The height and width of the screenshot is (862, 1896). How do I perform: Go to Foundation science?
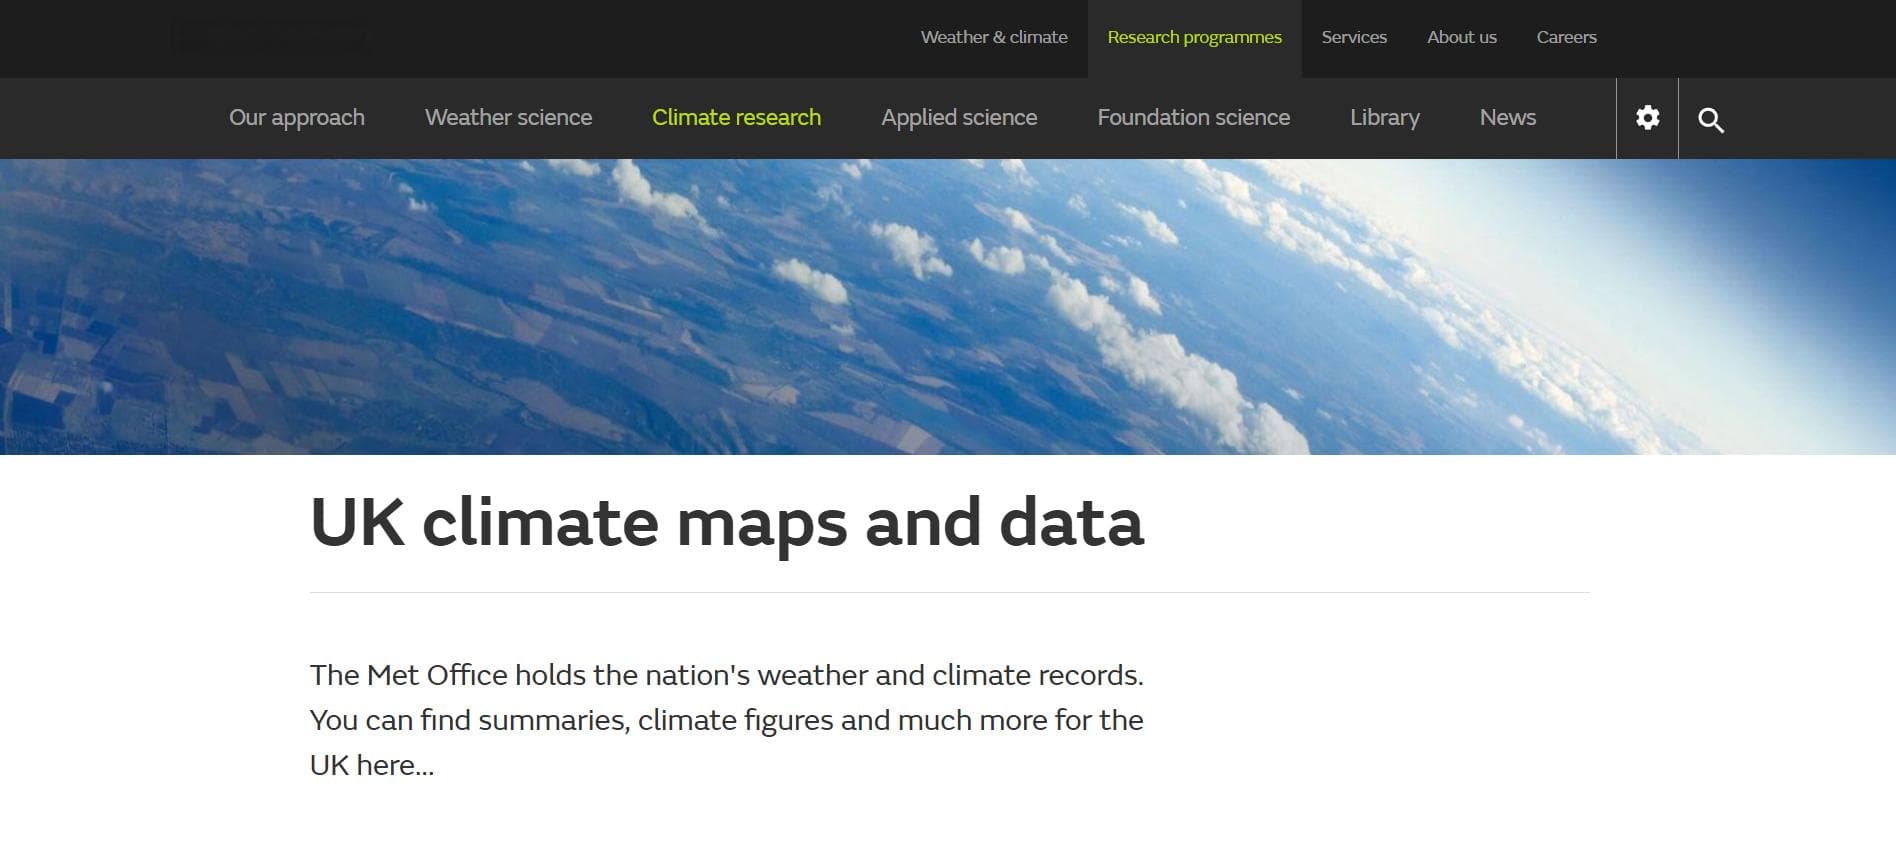(1193, 118)
